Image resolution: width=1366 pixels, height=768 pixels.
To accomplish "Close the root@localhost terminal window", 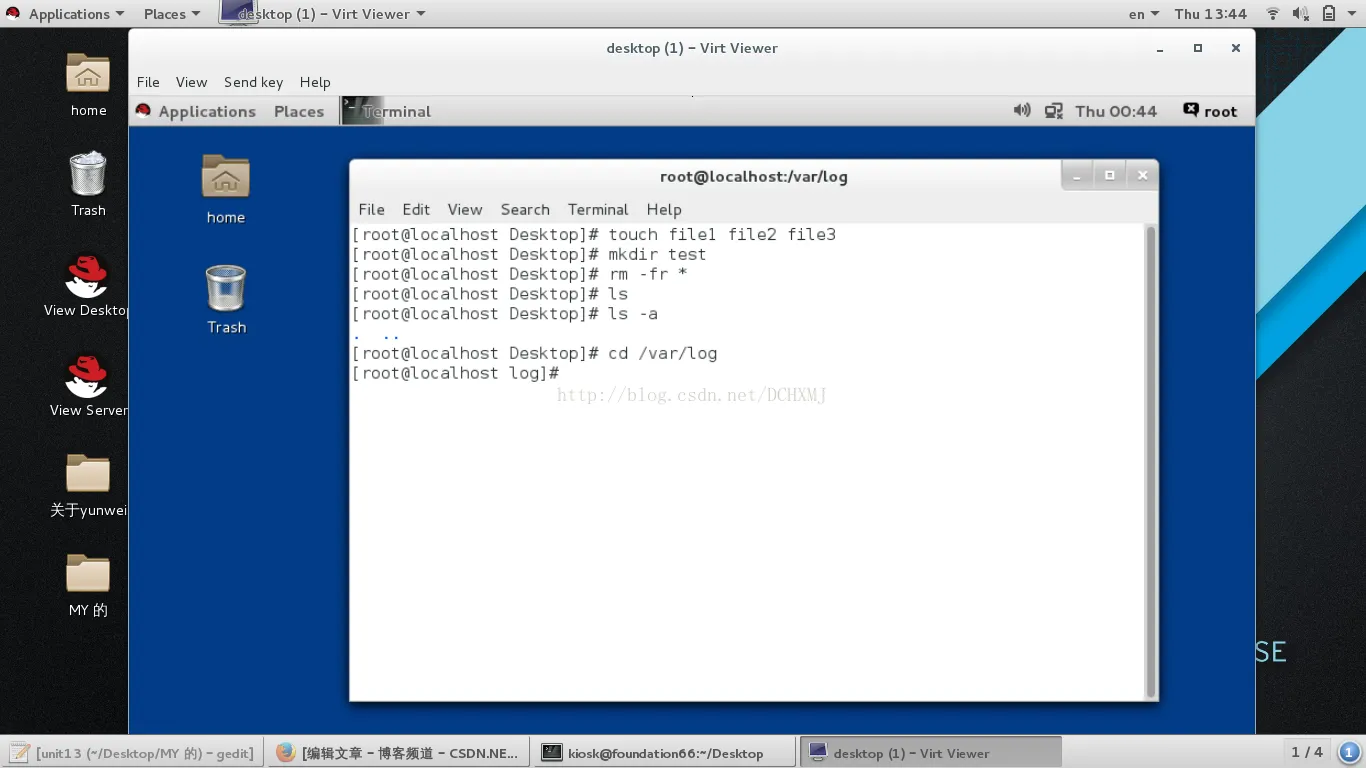I will tap(1143, 176).
